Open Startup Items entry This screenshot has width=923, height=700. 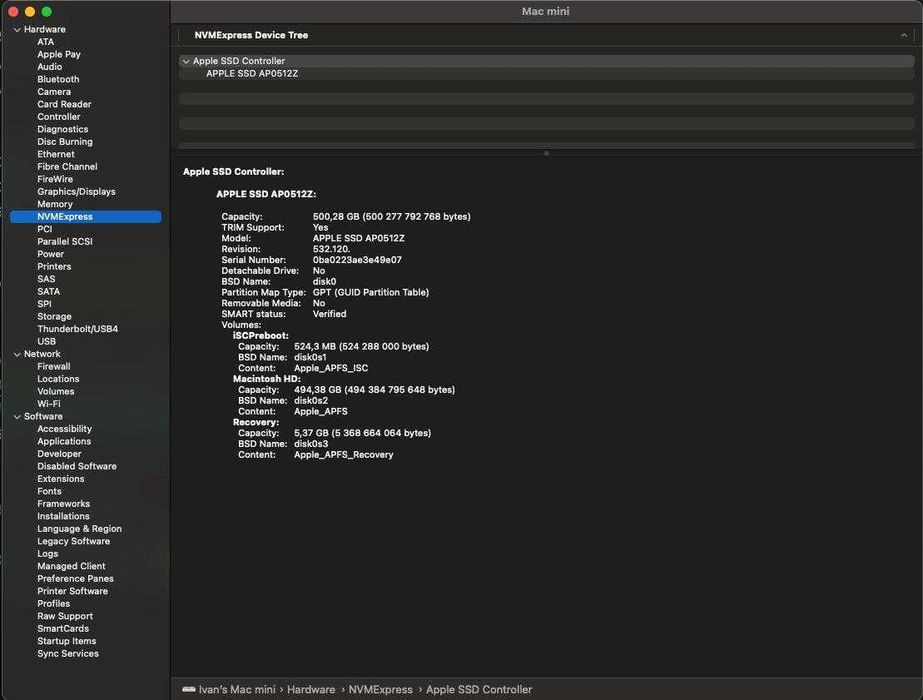(x=67, y=641)
